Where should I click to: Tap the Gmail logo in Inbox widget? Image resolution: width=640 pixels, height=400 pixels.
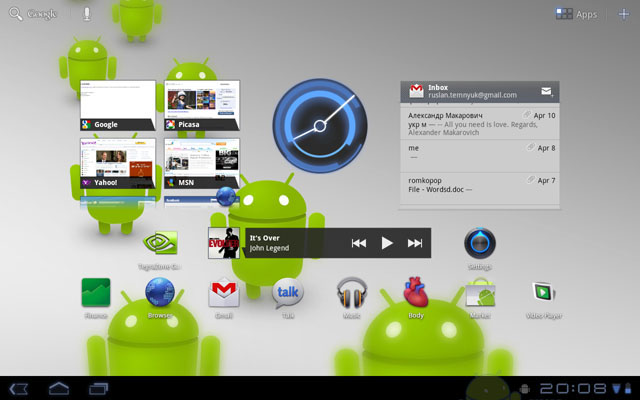click(416, 91)
